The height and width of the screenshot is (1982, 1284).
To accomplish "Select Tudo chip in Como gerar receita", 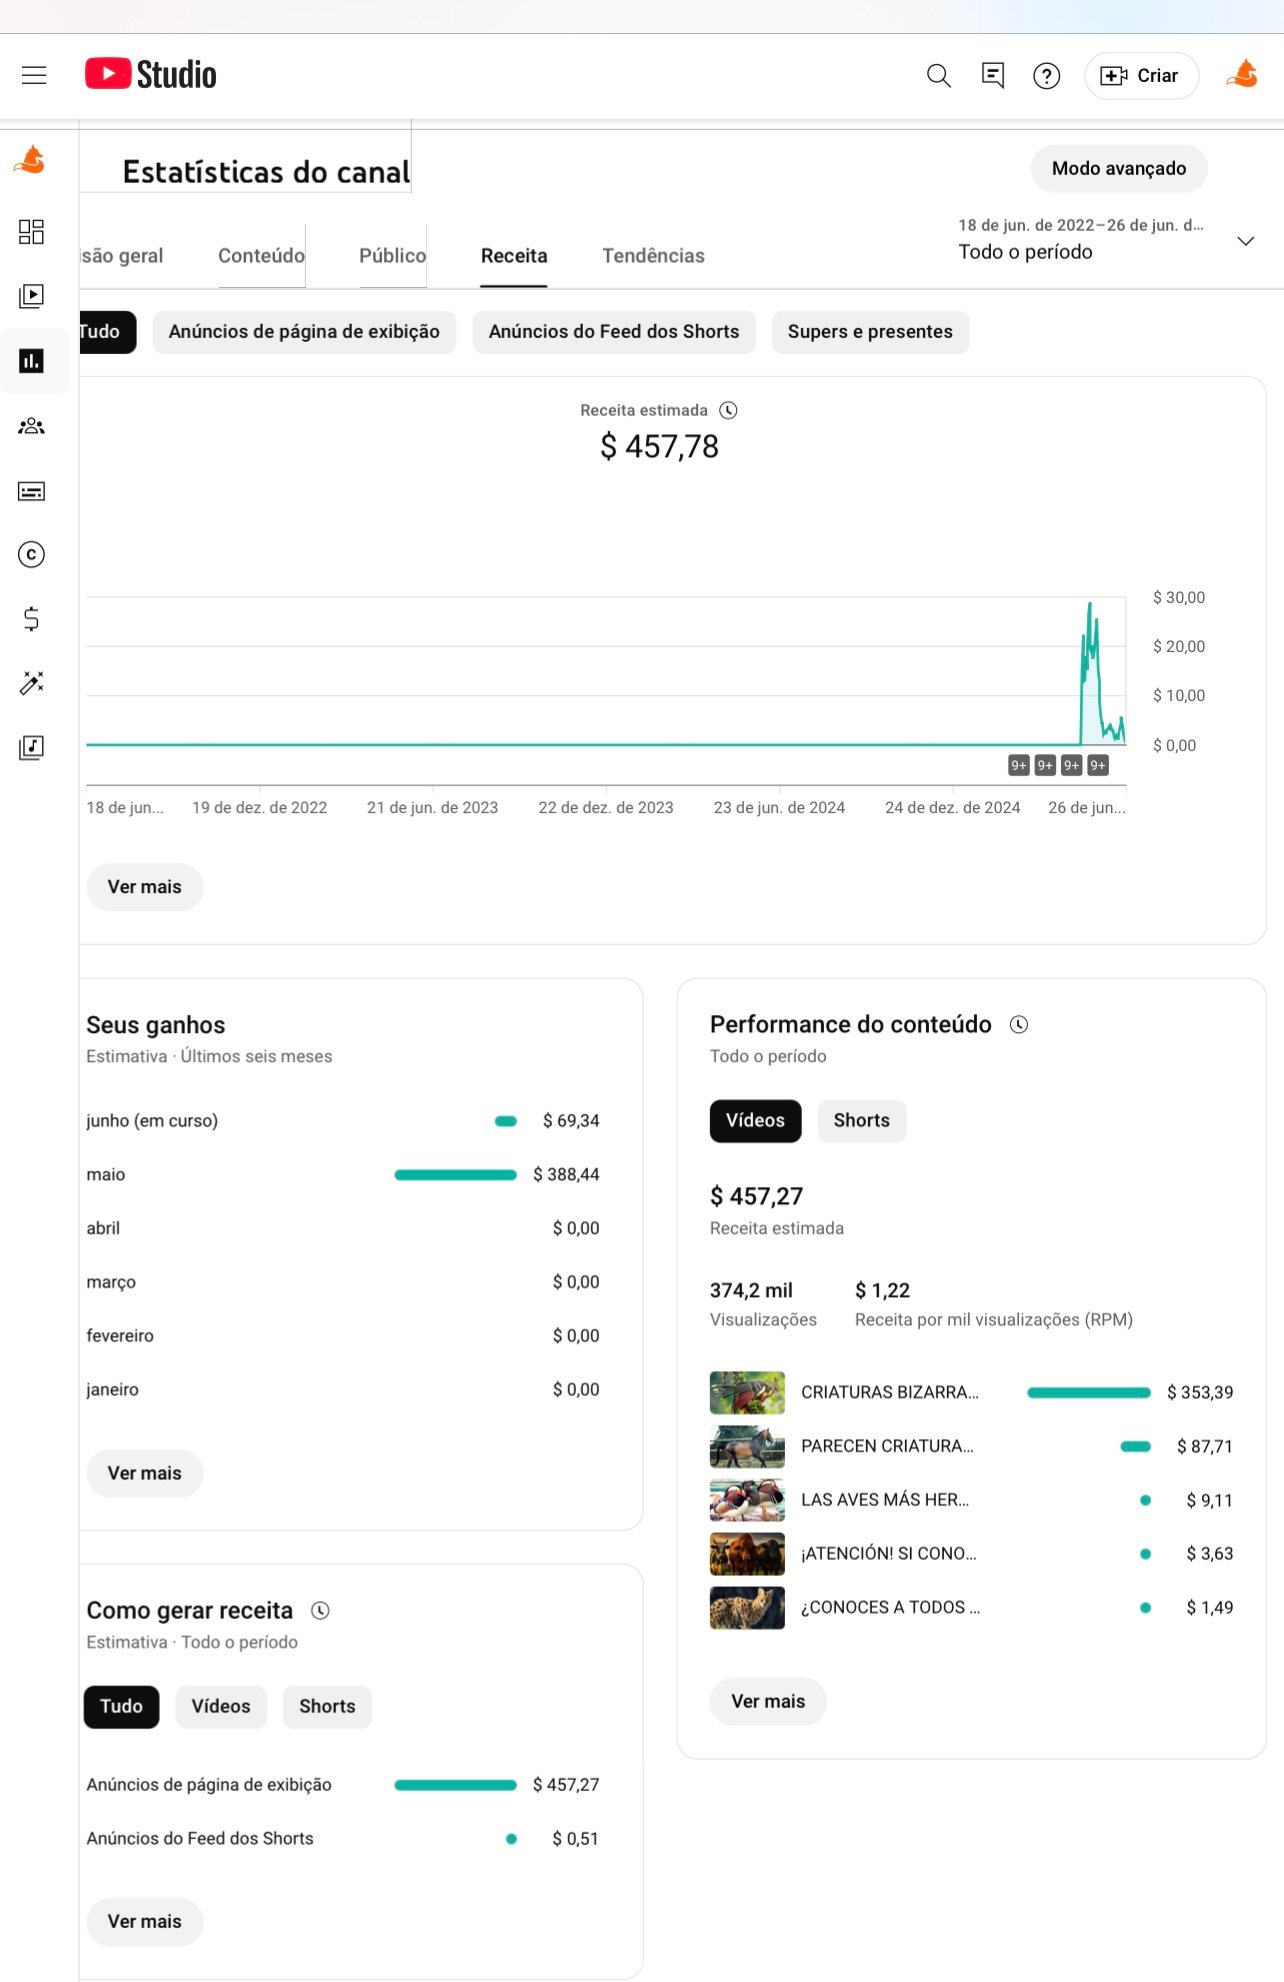I will [121, 1707].
